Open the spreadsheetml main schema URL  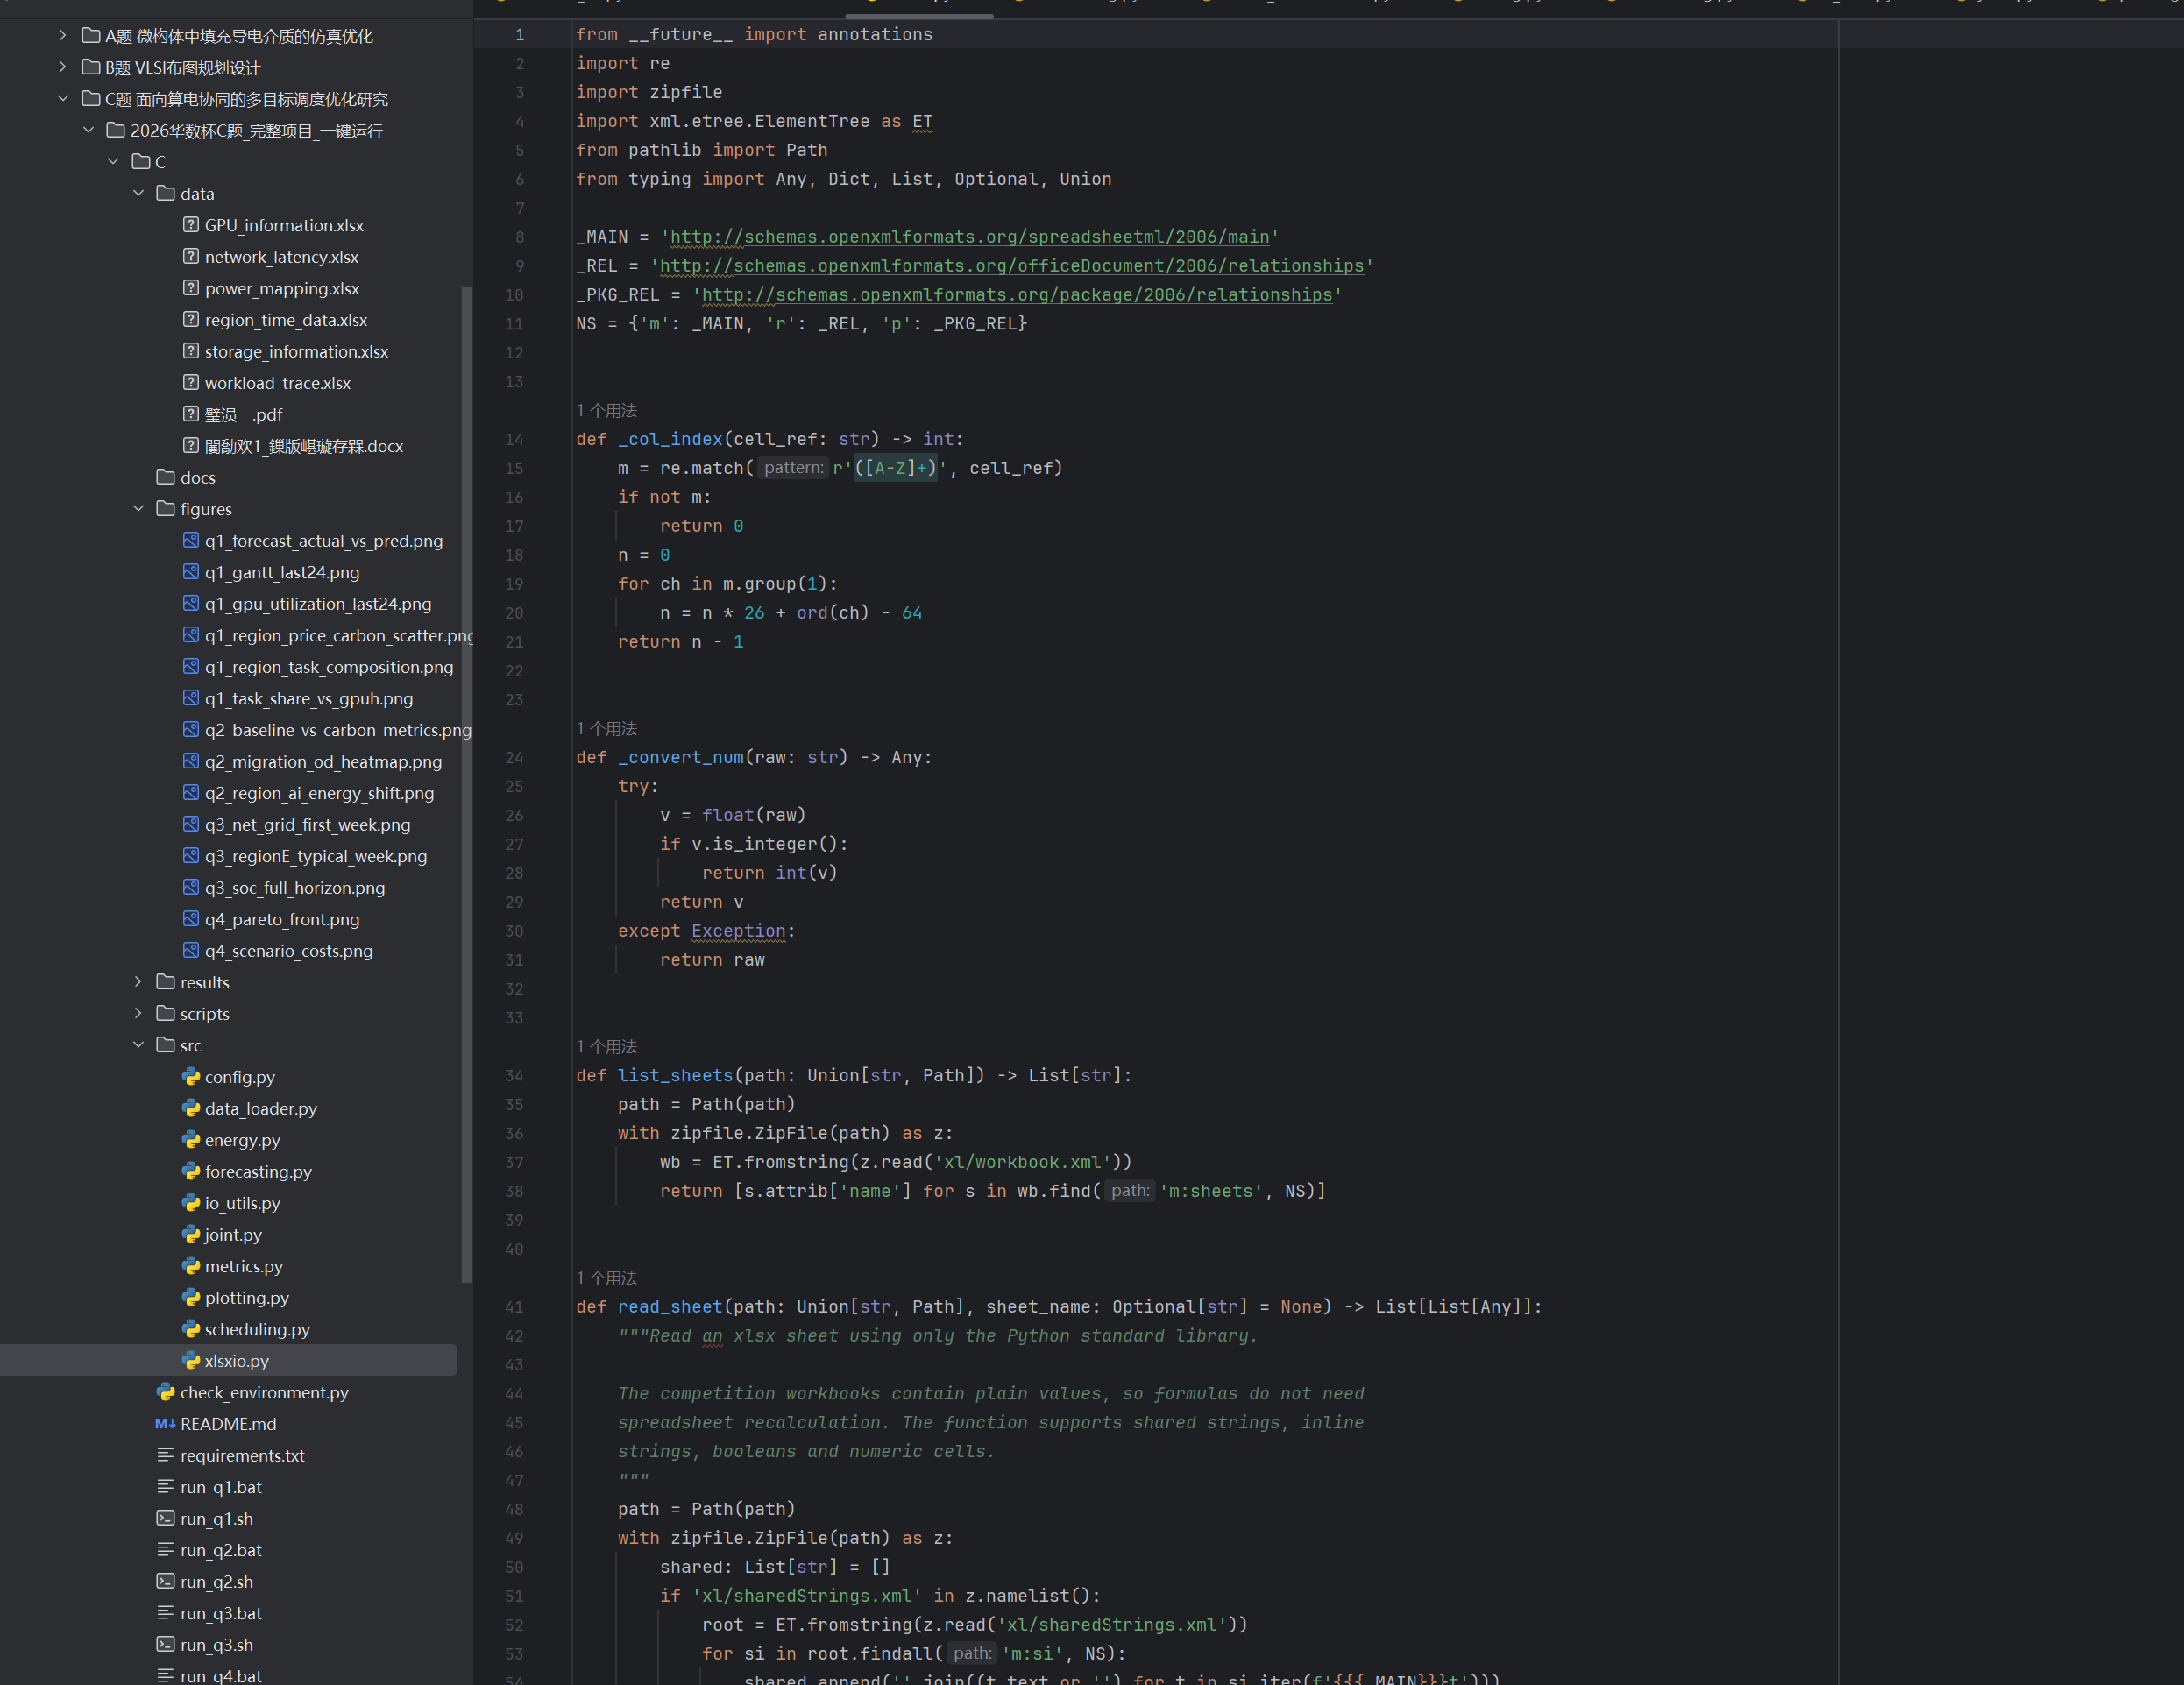click(970, 237)
